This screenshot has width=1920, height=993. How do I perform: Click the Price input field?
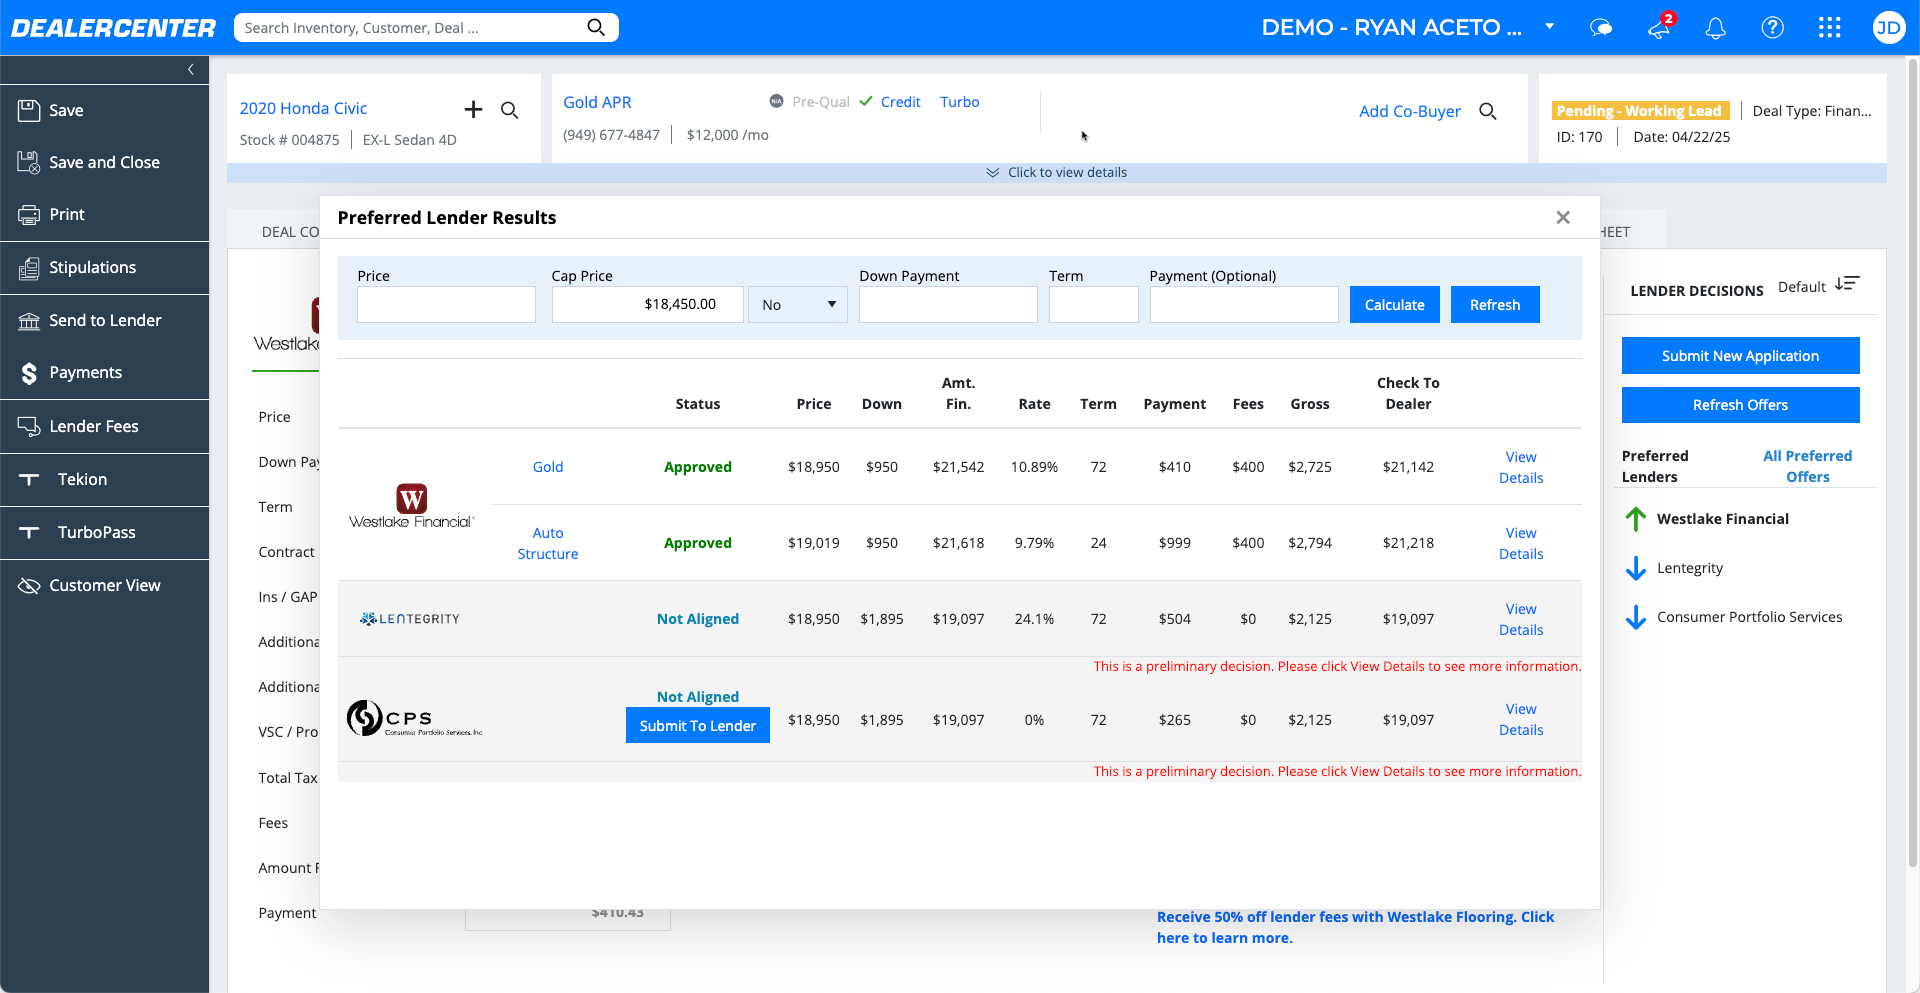coord(446,304)
